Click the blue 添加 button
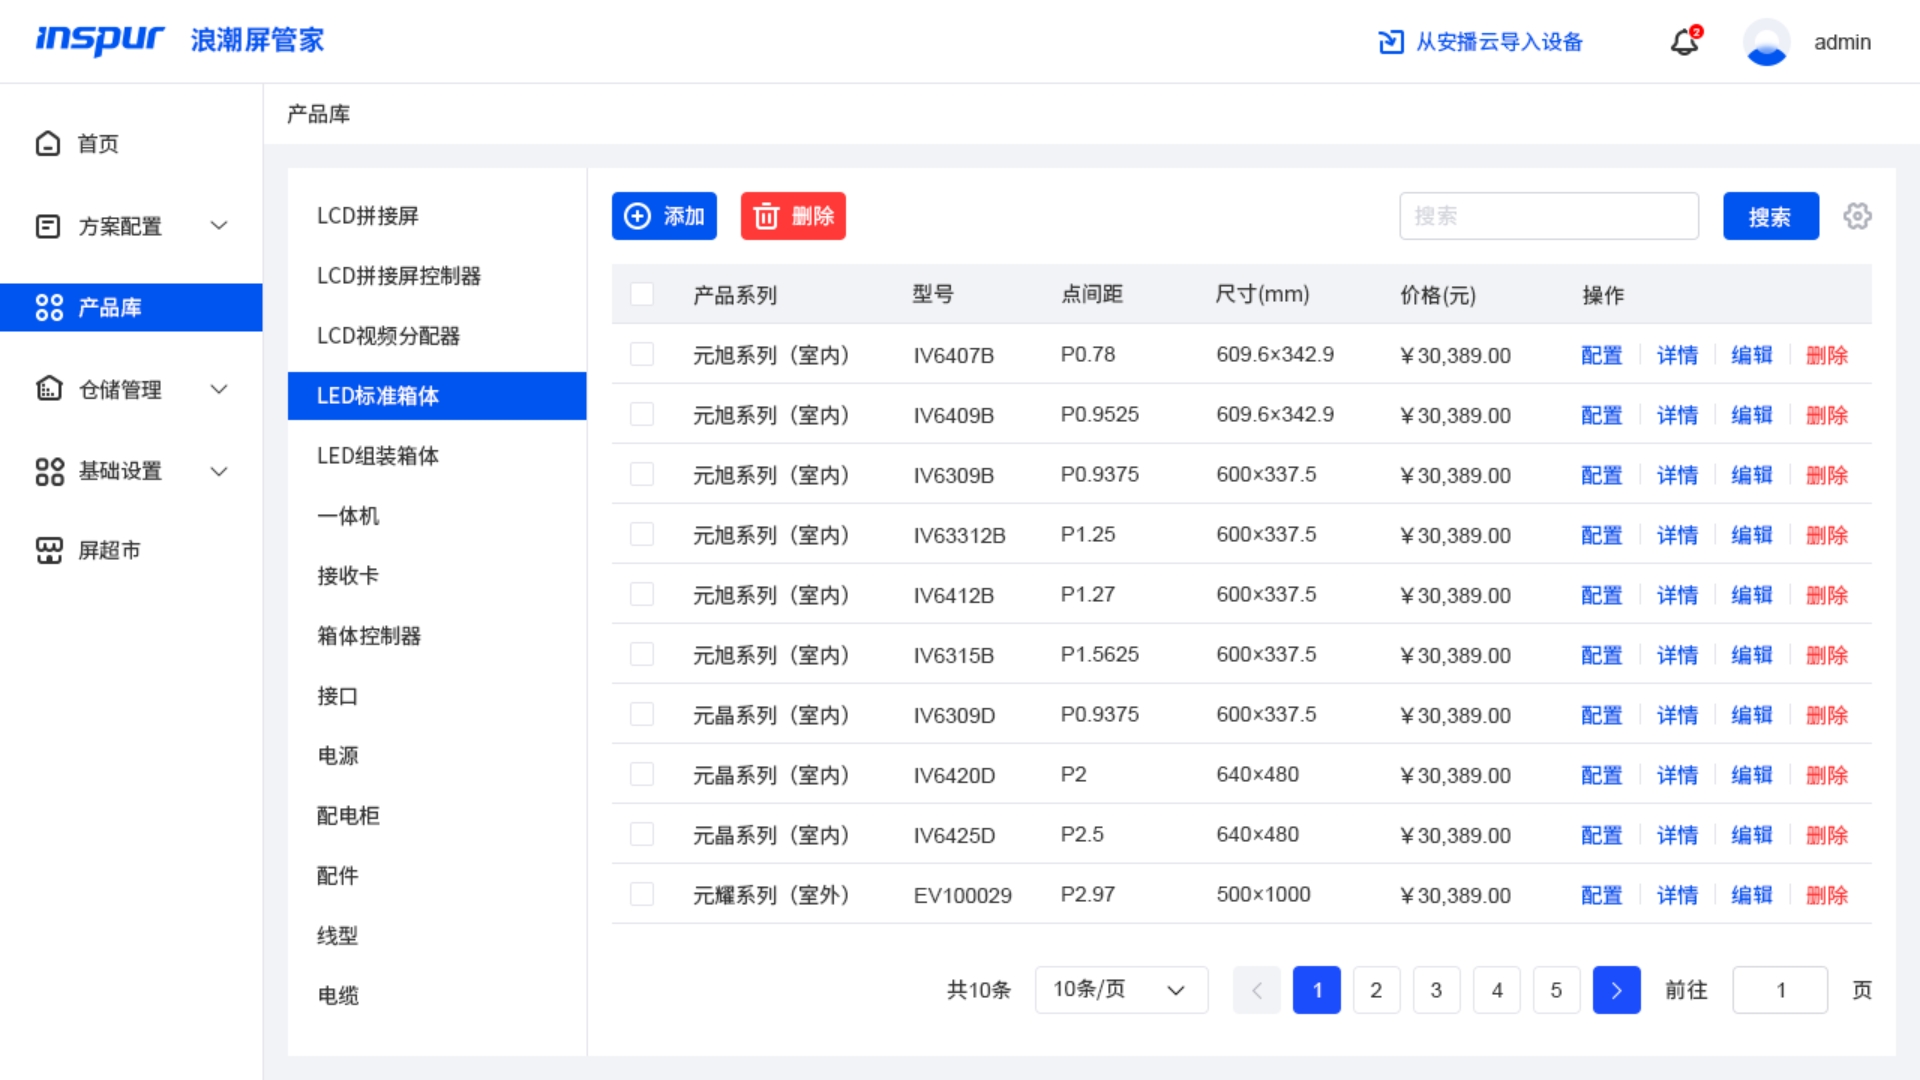 pos(664,216)
